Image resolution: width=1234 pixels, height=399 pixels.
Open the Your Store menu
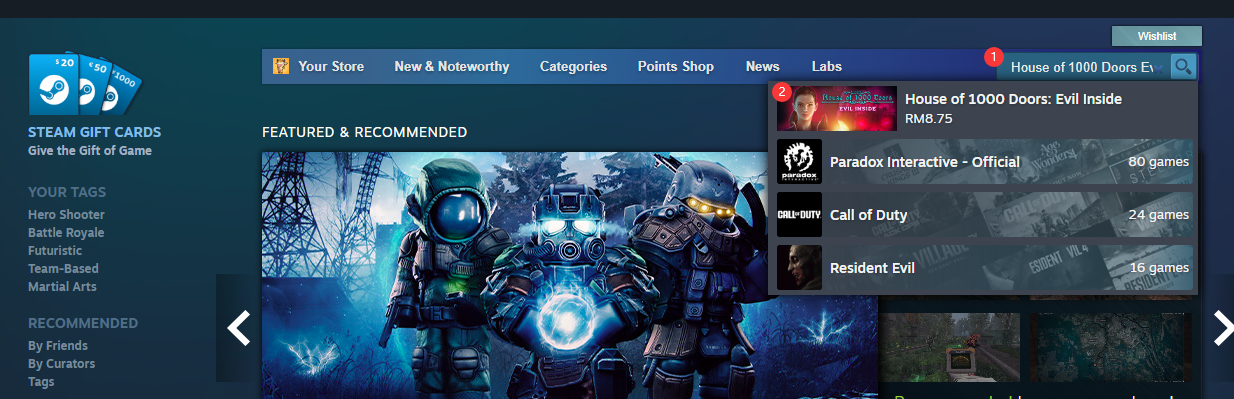coord(331,67)
